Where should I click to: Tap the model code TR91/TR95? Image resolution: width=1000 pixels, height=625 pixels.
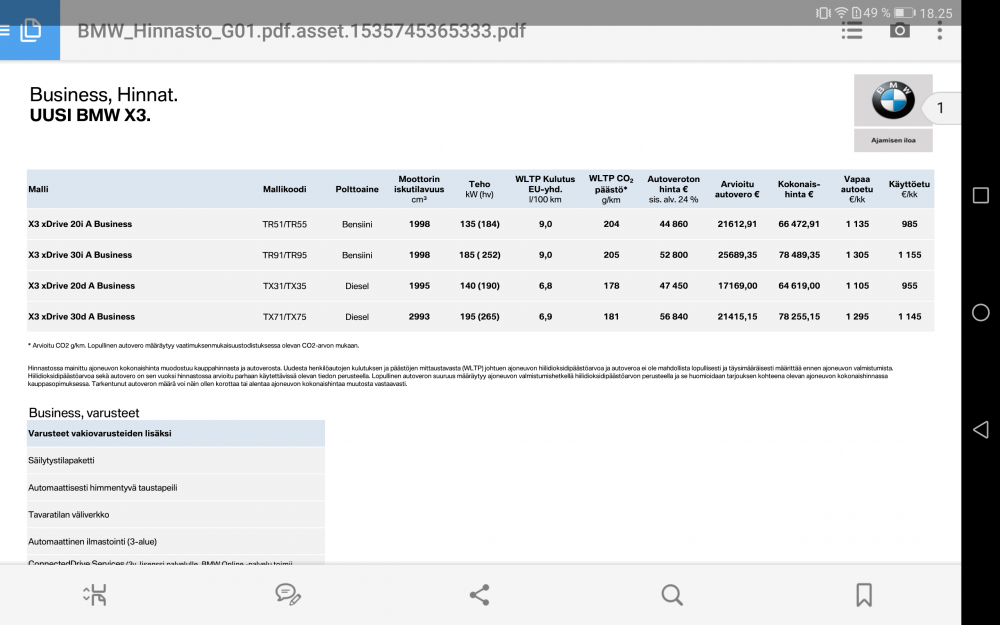click(x=284, y=255)
